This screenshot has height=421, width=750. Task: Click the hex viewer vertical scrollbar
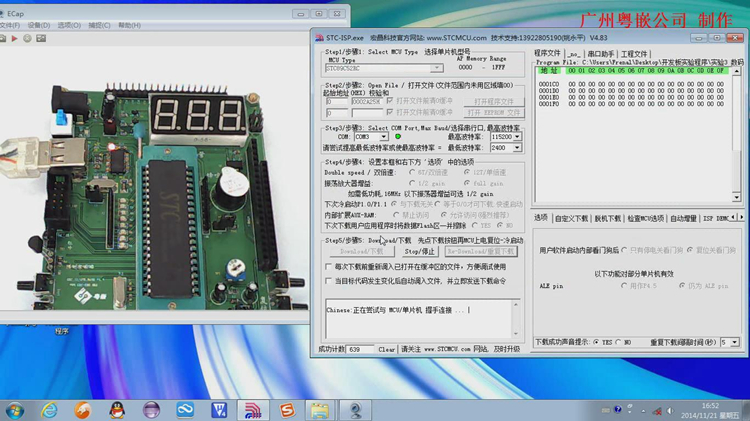coord(737,134)
